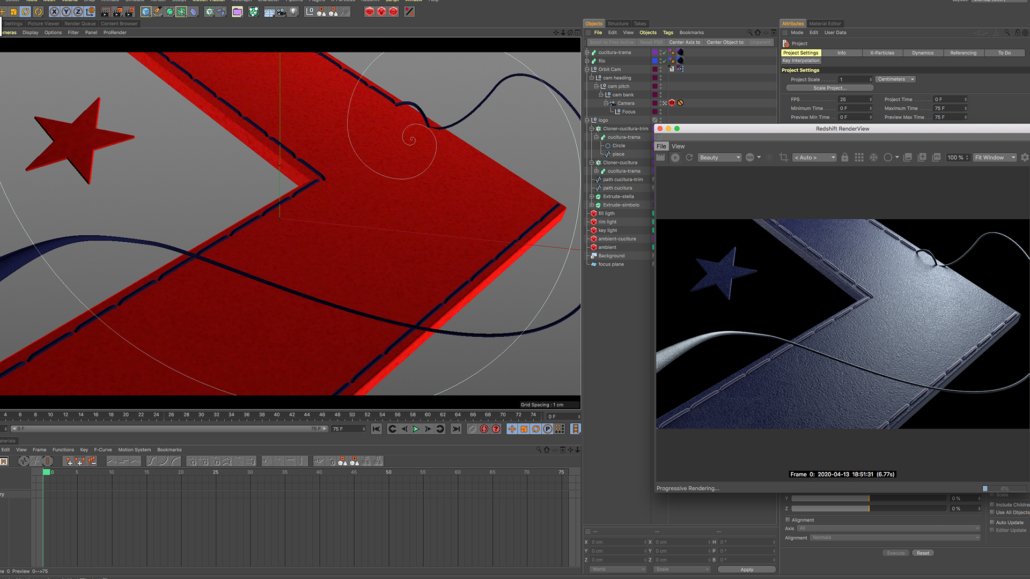Click the Apply button in coordinates panel
The height and width of the screenshot is (579, 1030).
coord(747,570)
